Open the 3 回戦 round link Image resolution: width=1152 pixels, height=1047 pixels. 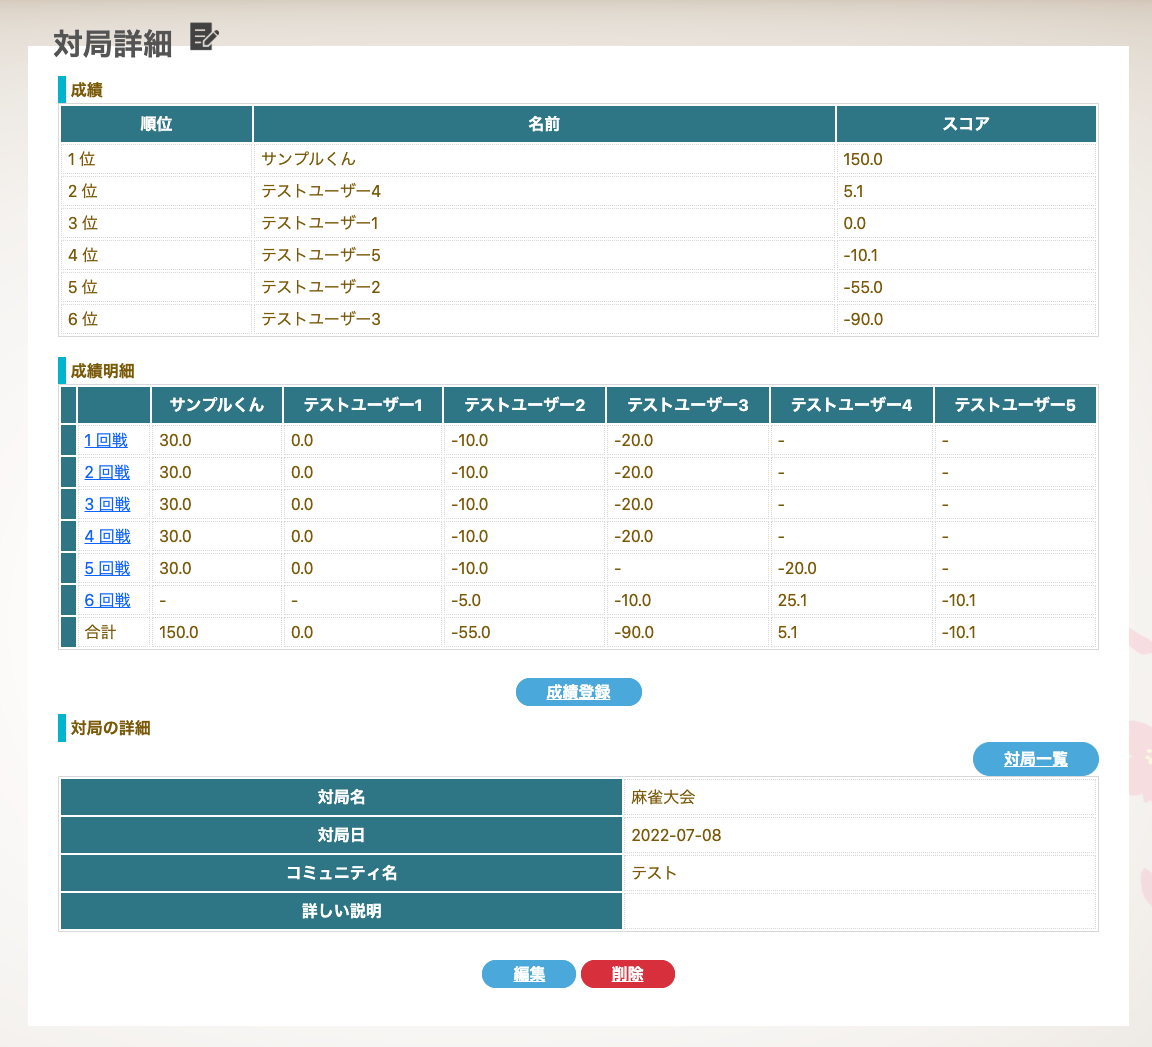click(107, 505)
